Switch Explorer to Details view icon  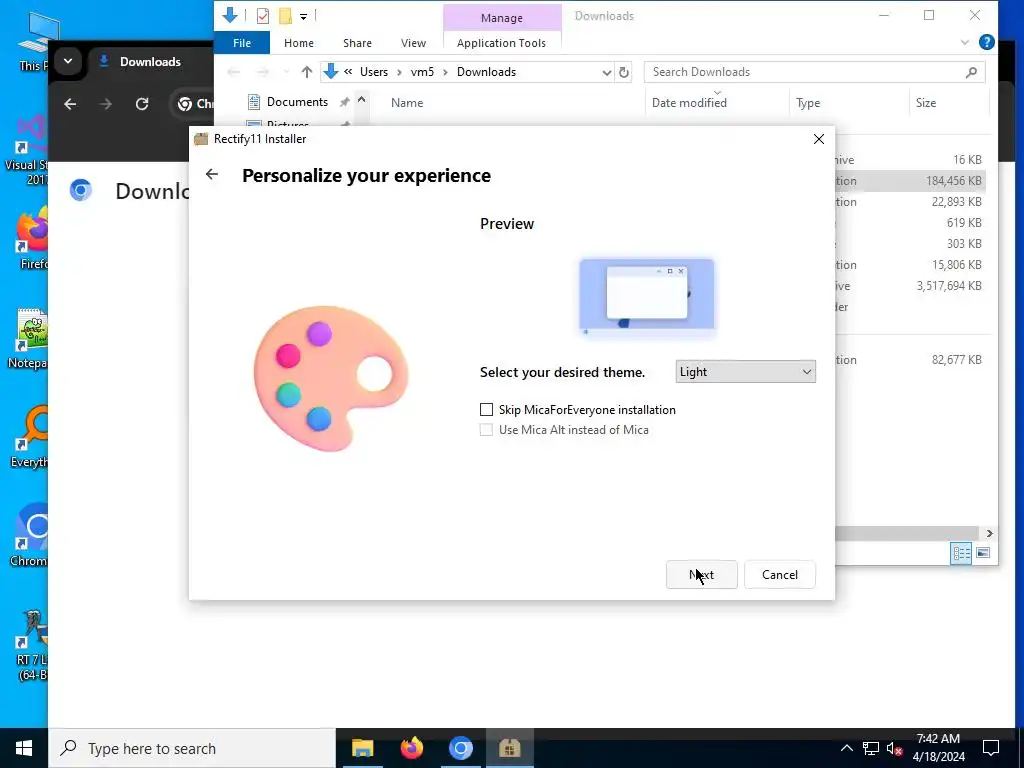(x=961, y=553)
